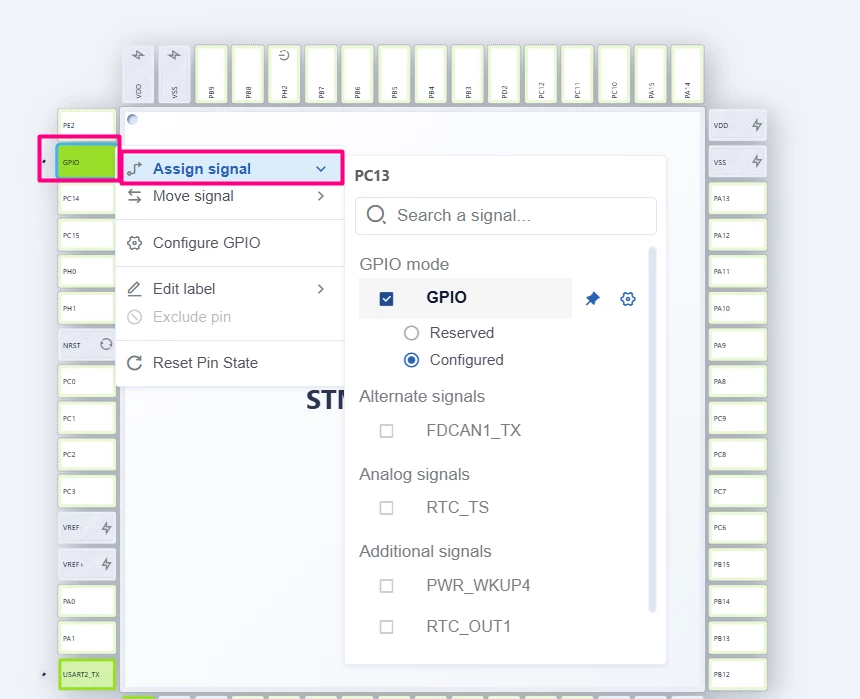Image resolution: width=860 pixels, height=699 pixels.
Task: Click pin PC2
Action: click(87, 454)
